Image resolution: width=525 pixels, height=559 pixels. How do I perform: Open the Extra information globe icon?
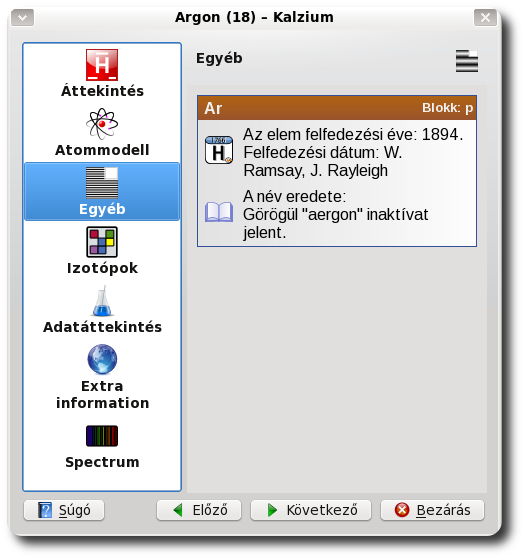(x=102, y=359)
